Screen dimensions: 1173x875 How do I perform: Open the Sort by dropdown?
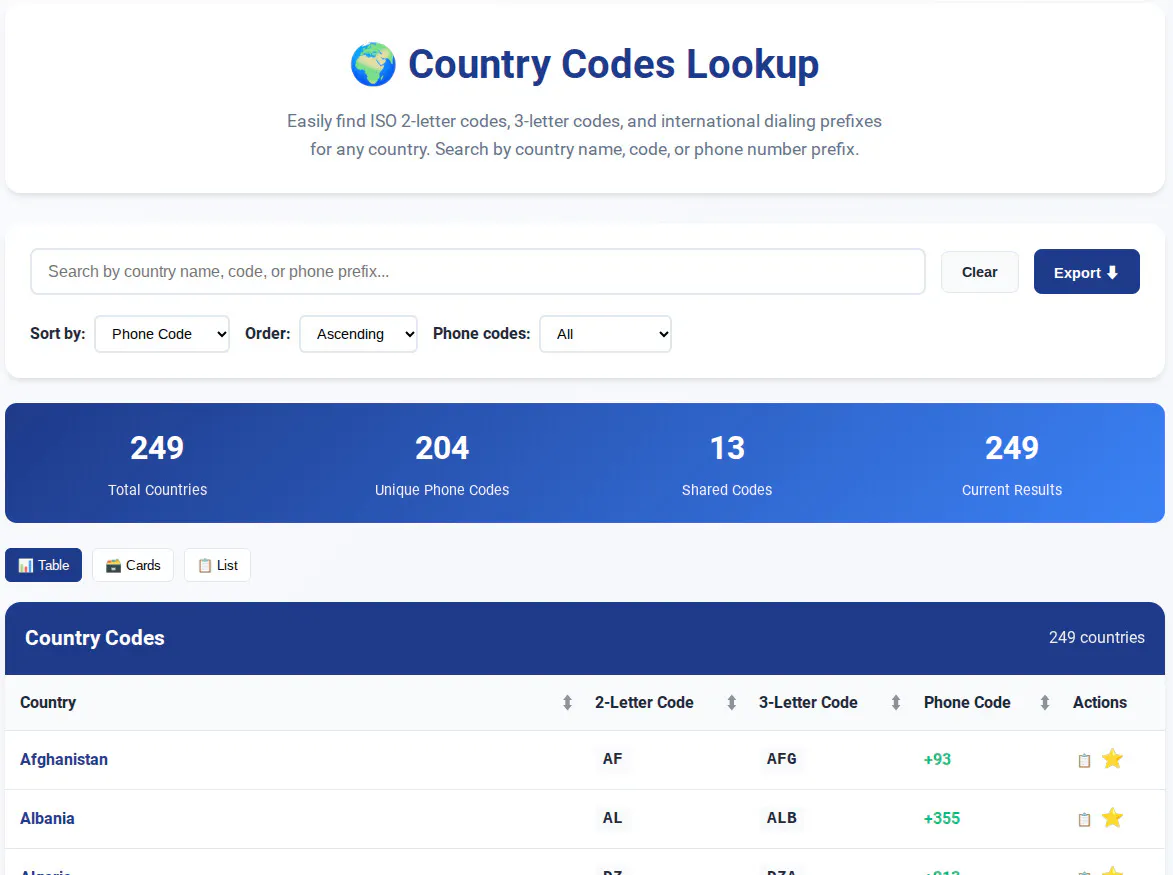point(162,334)
